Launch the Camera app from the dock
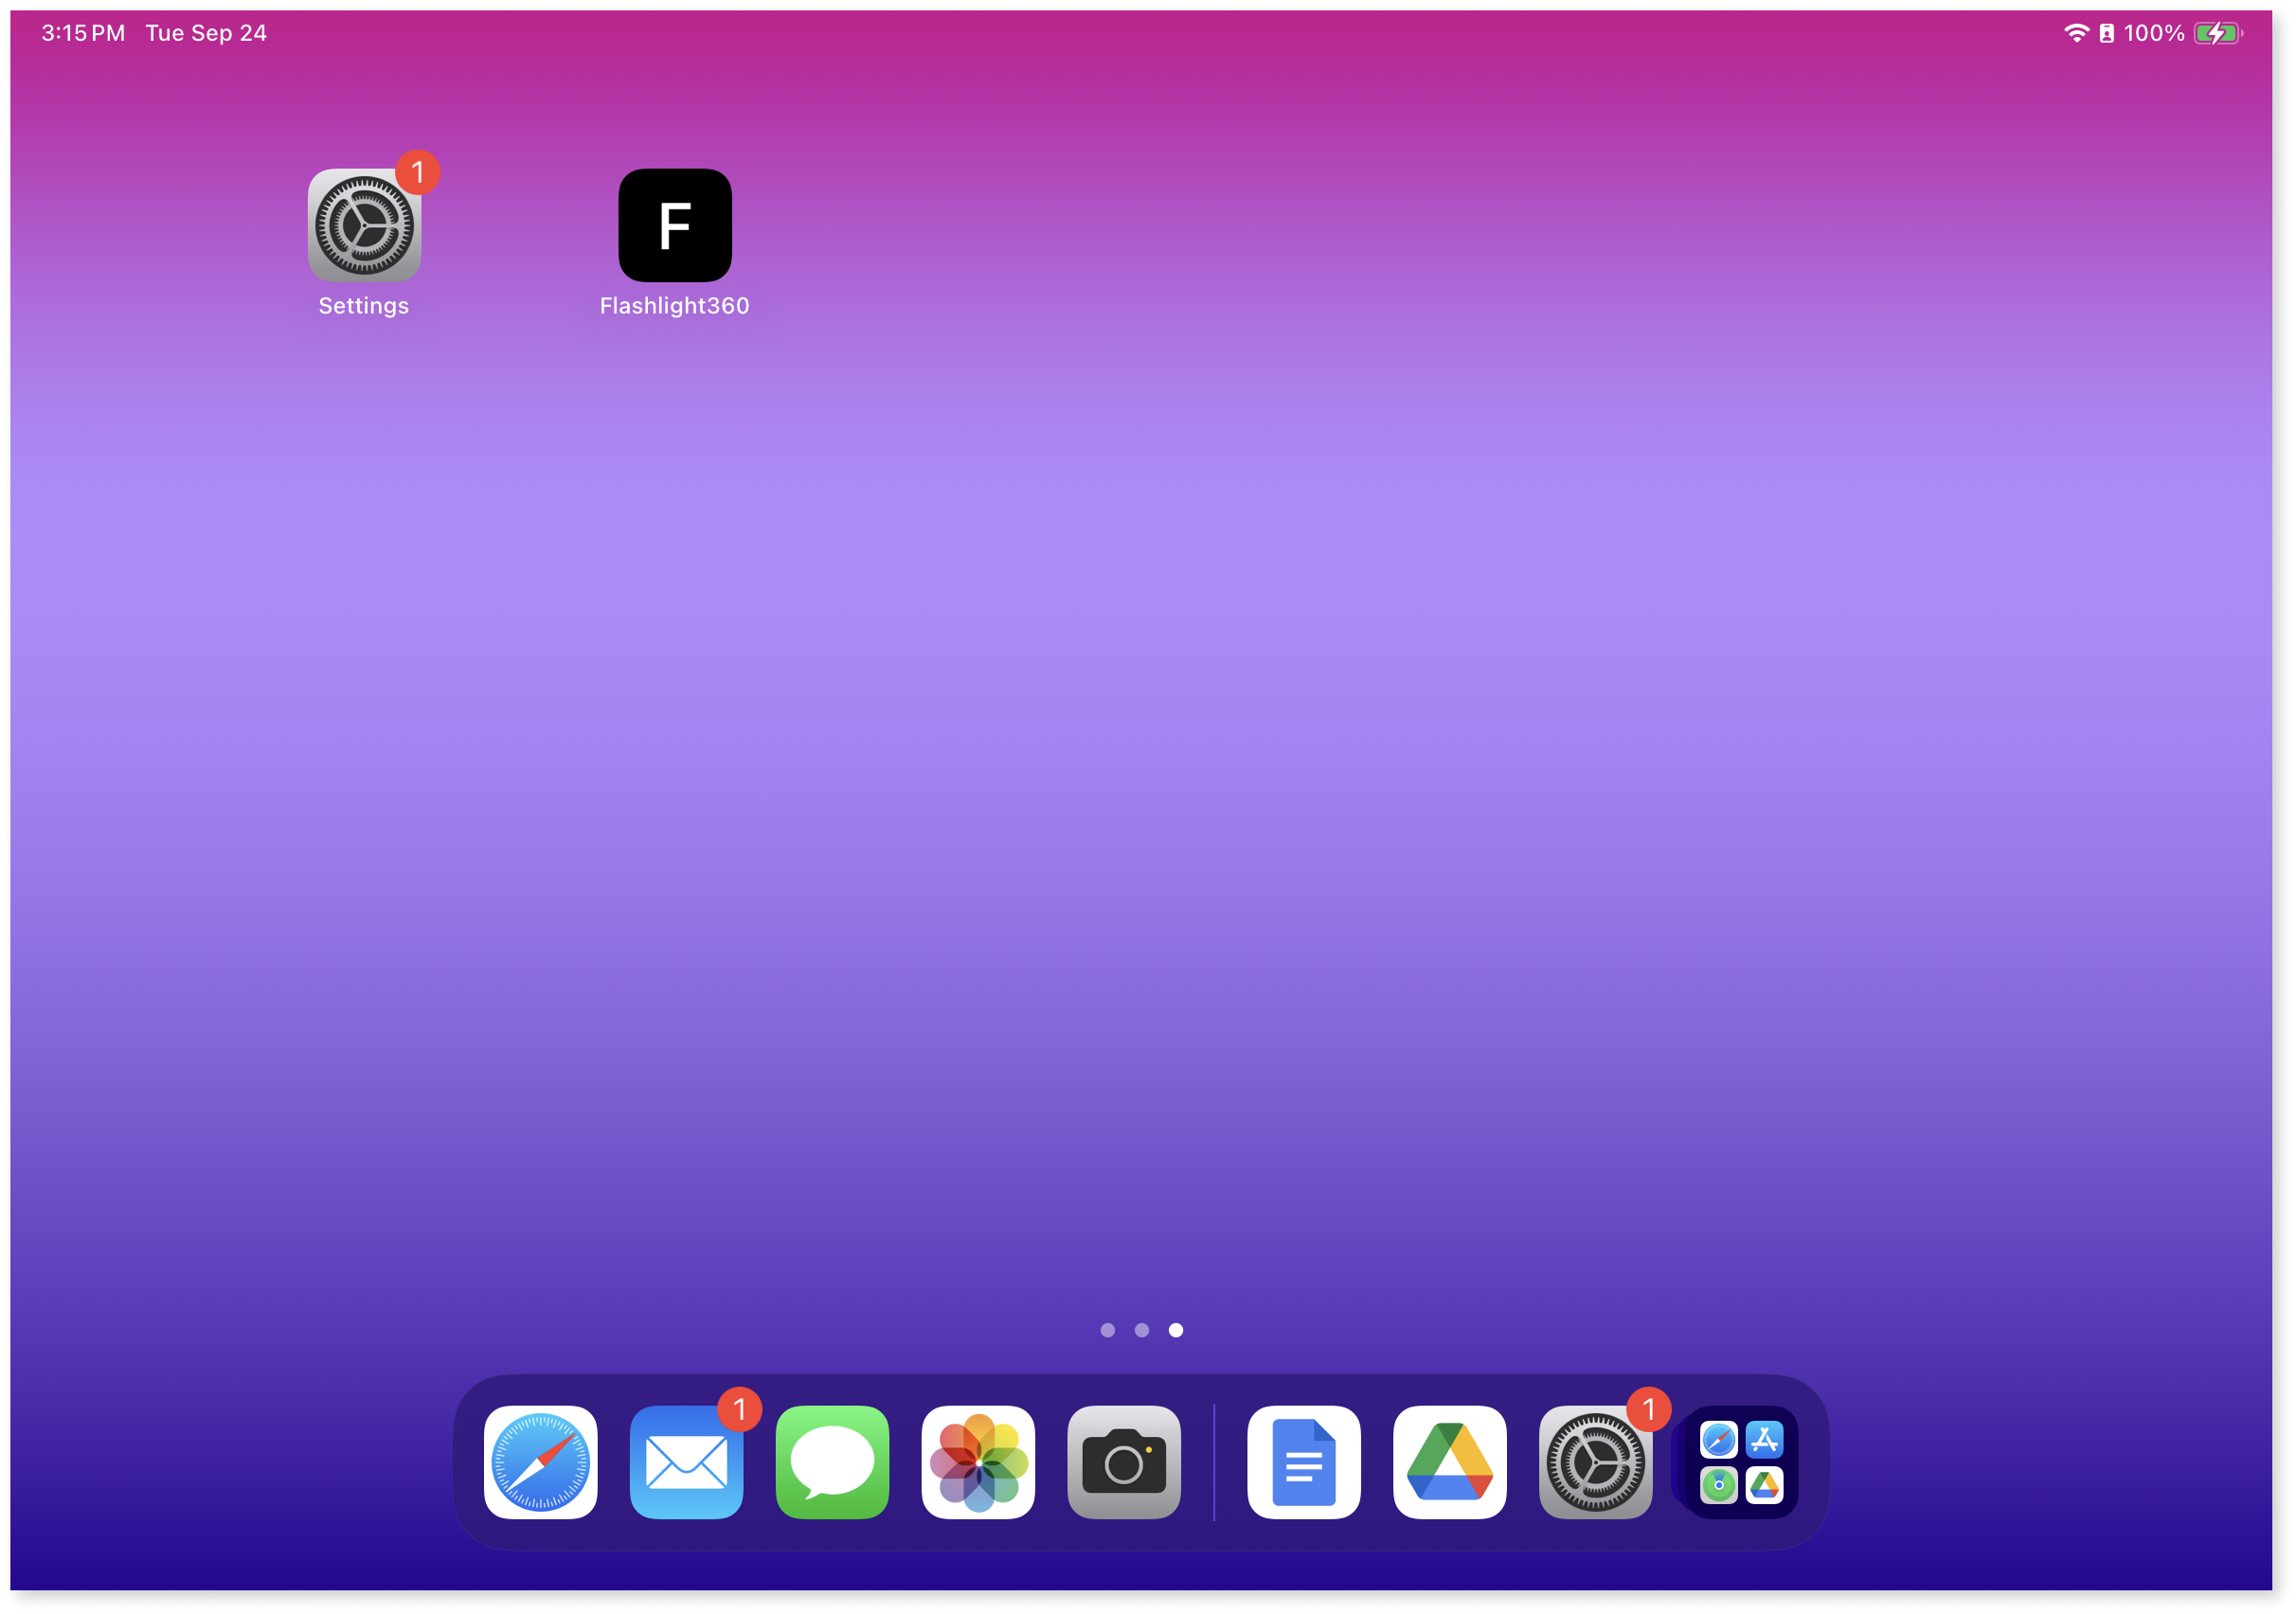Viewport: 2296px width, 1614px height. [x=1125, y=1463]
